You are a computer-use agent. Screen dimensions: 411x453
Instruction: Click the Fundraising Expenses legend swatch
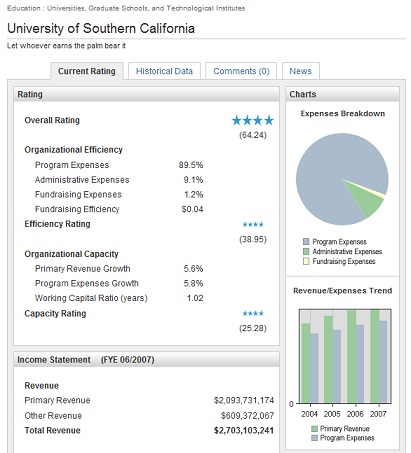pos(306,261)
